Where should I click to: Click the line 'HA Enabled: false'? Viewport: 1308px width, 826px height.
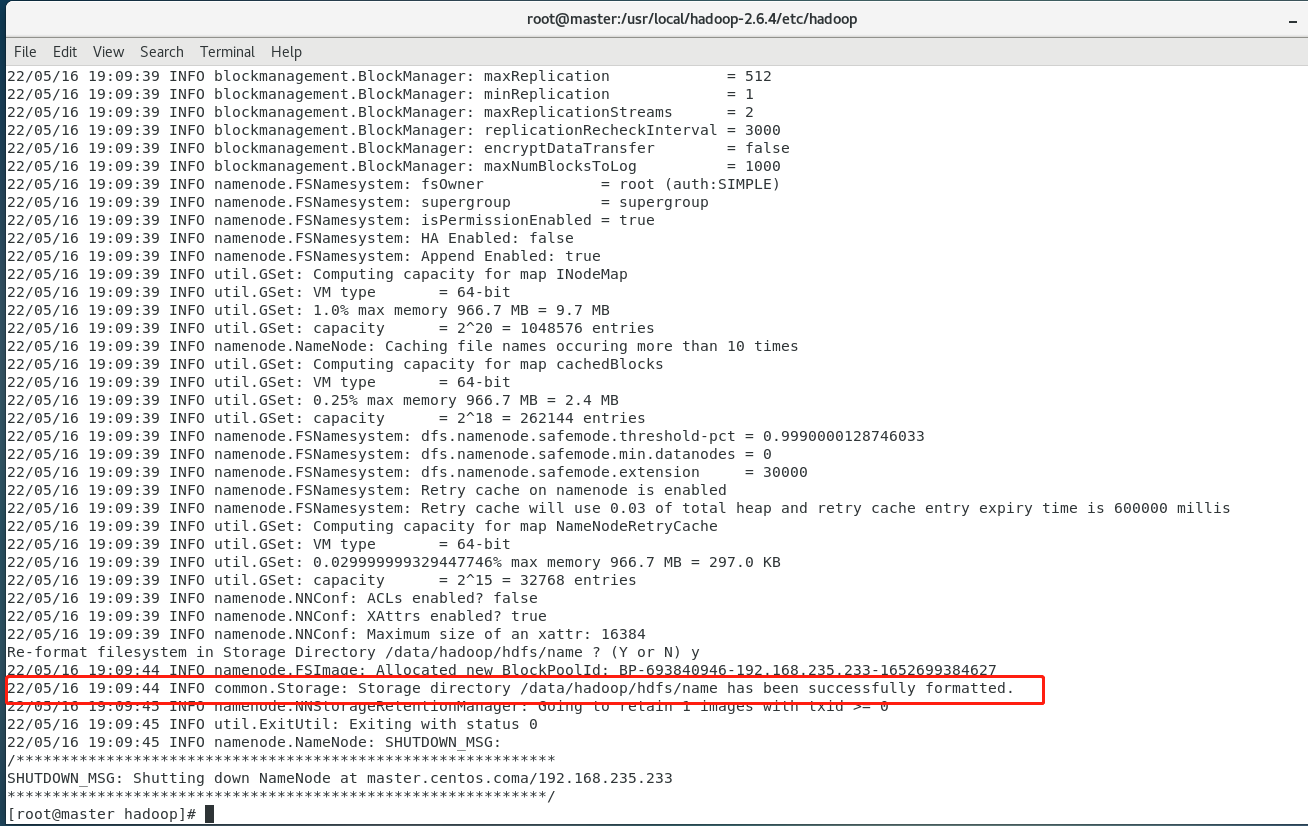point(290,238)
